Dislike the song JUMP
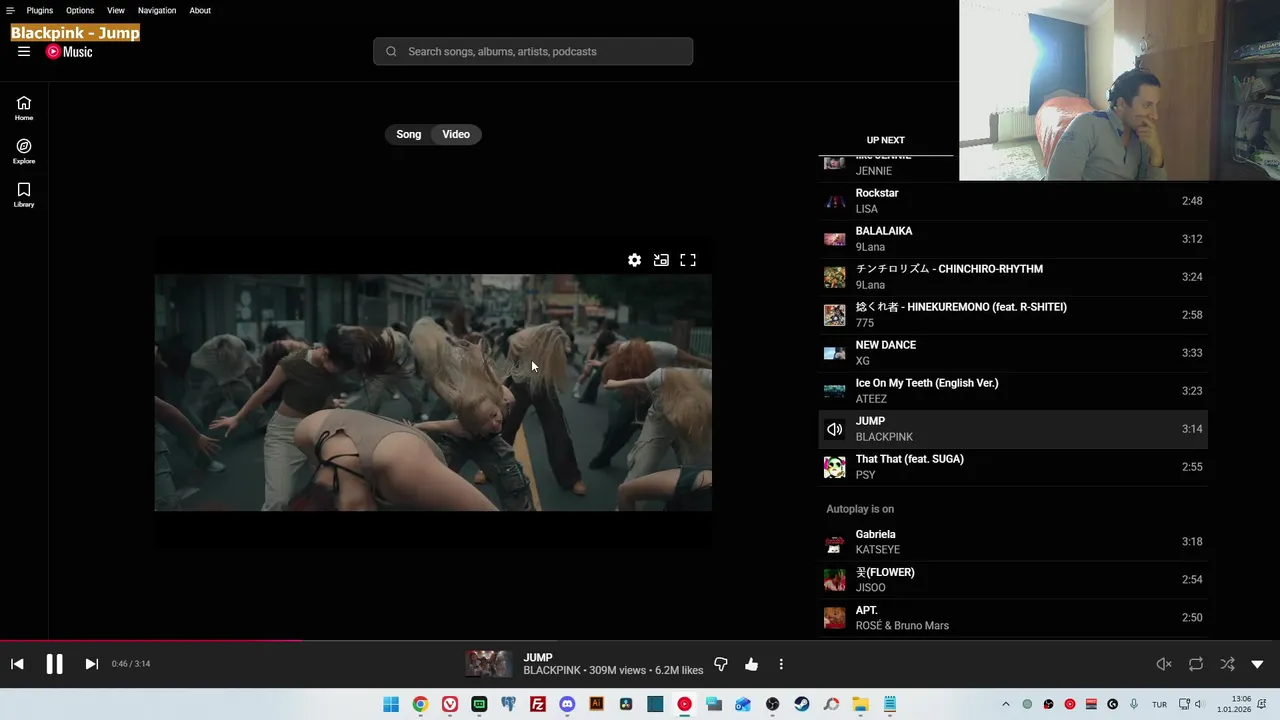1280x720 pixels. [x=721, y=664]
